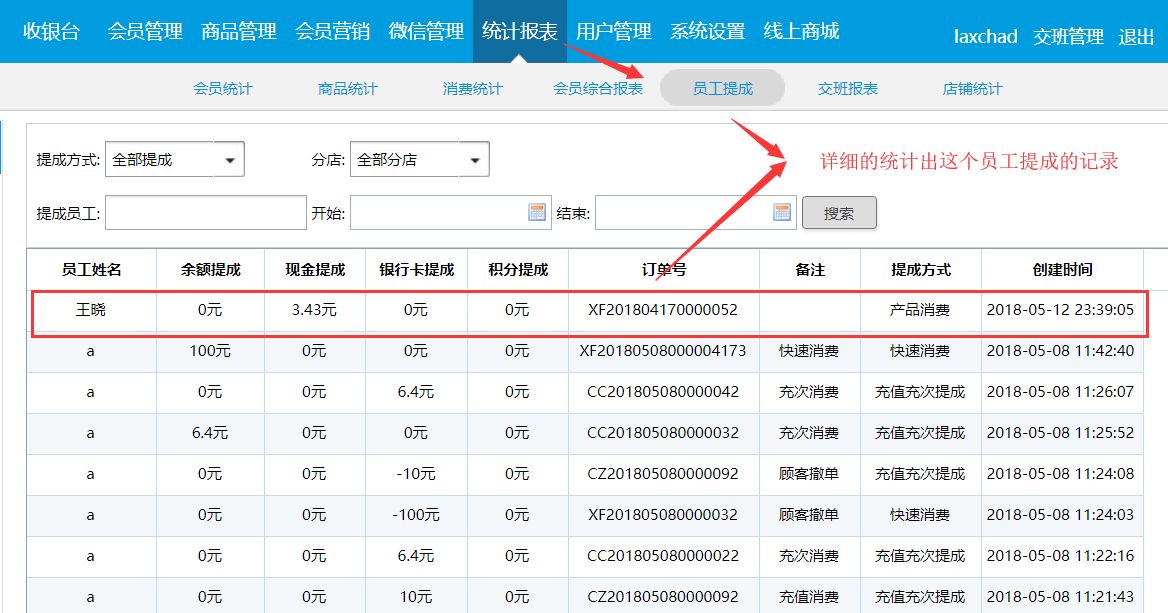Open the 会员综合报表 tab
Image resolution: width=1168 pixels, height=613 pixels.
point(598,89)
